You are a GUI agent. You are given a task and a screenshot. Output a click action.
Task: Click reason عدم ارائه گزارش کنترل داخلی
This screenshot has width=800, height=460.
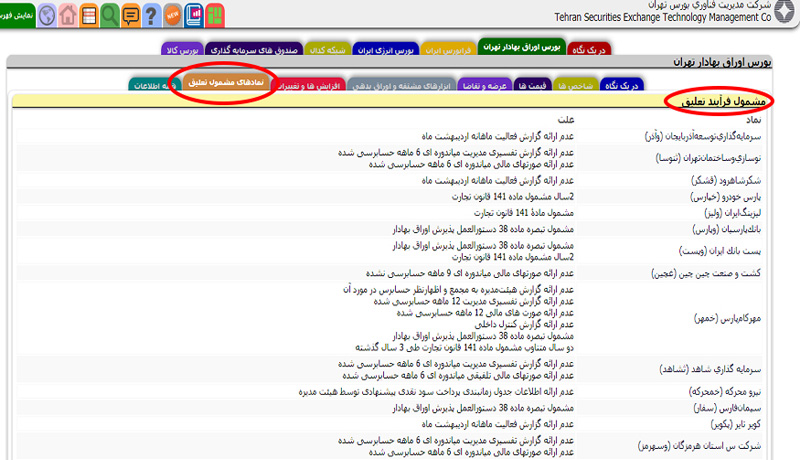[x=524, y=324]
